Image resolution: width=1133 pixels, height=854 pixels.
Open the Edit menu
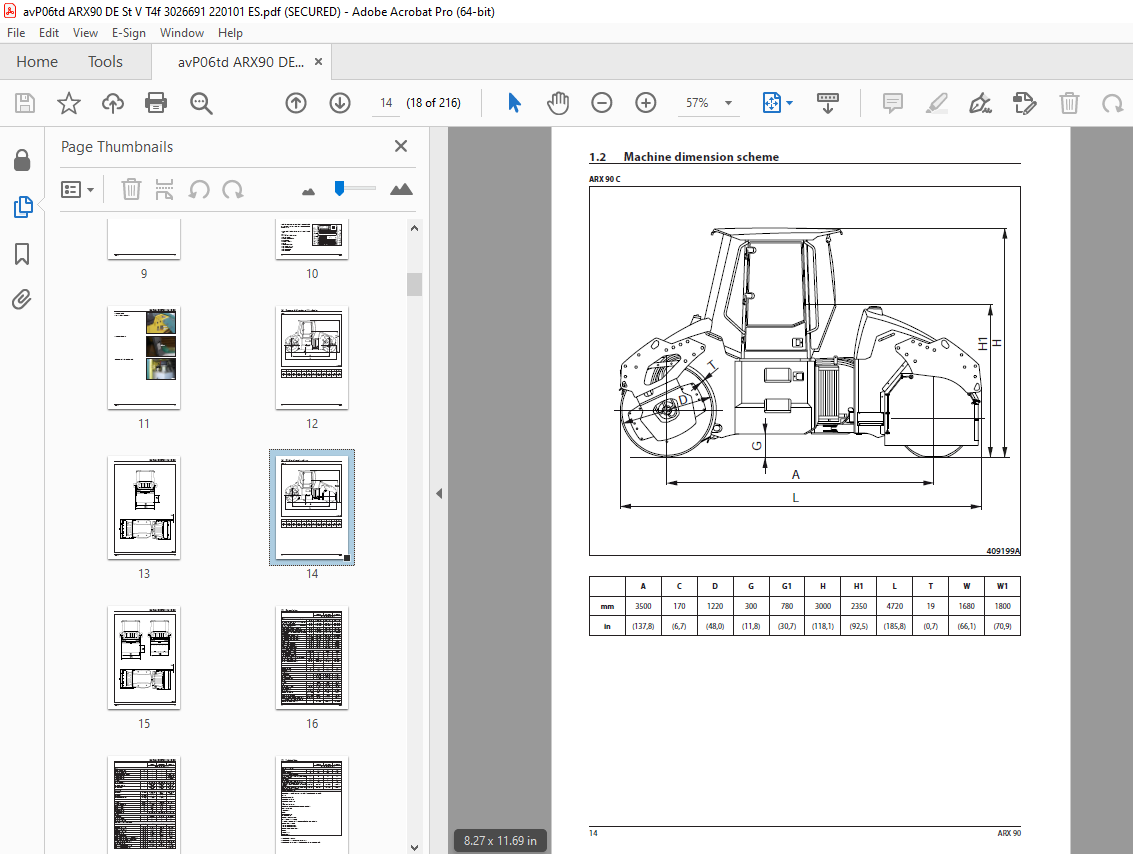pyautogui.click(x=48, y=33)
